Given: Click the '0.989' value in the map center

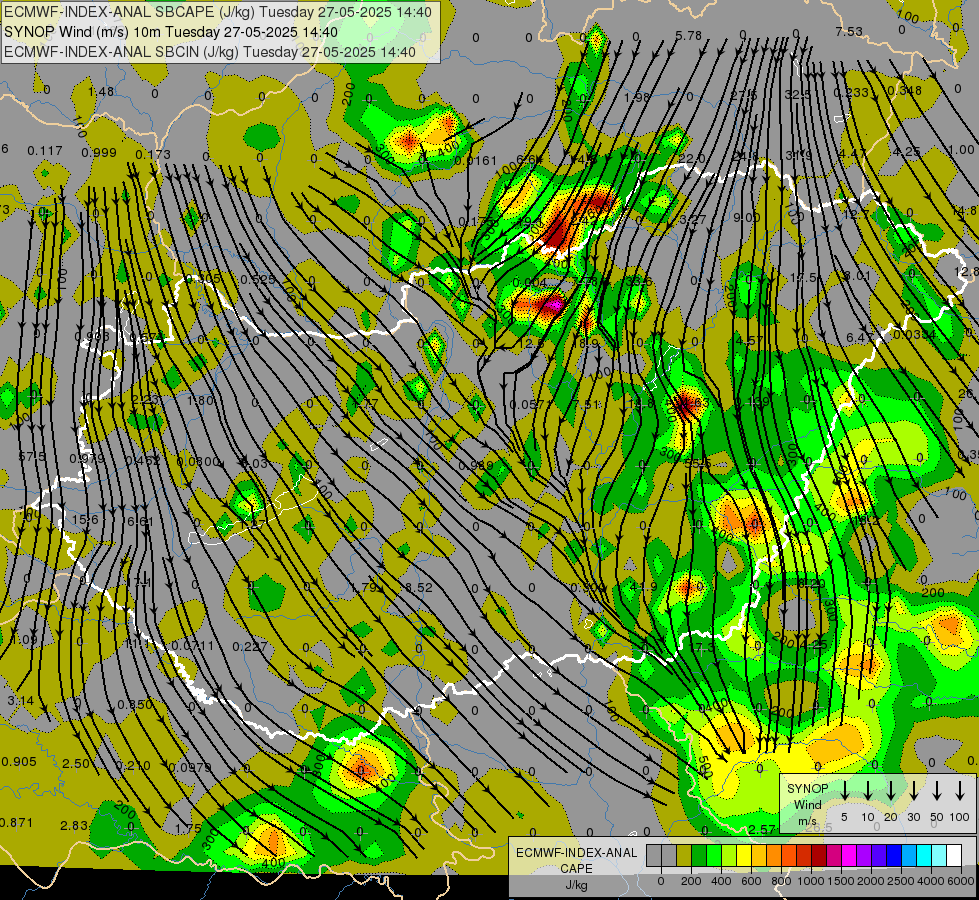Looking at the screenshot, I should (476, 465).
